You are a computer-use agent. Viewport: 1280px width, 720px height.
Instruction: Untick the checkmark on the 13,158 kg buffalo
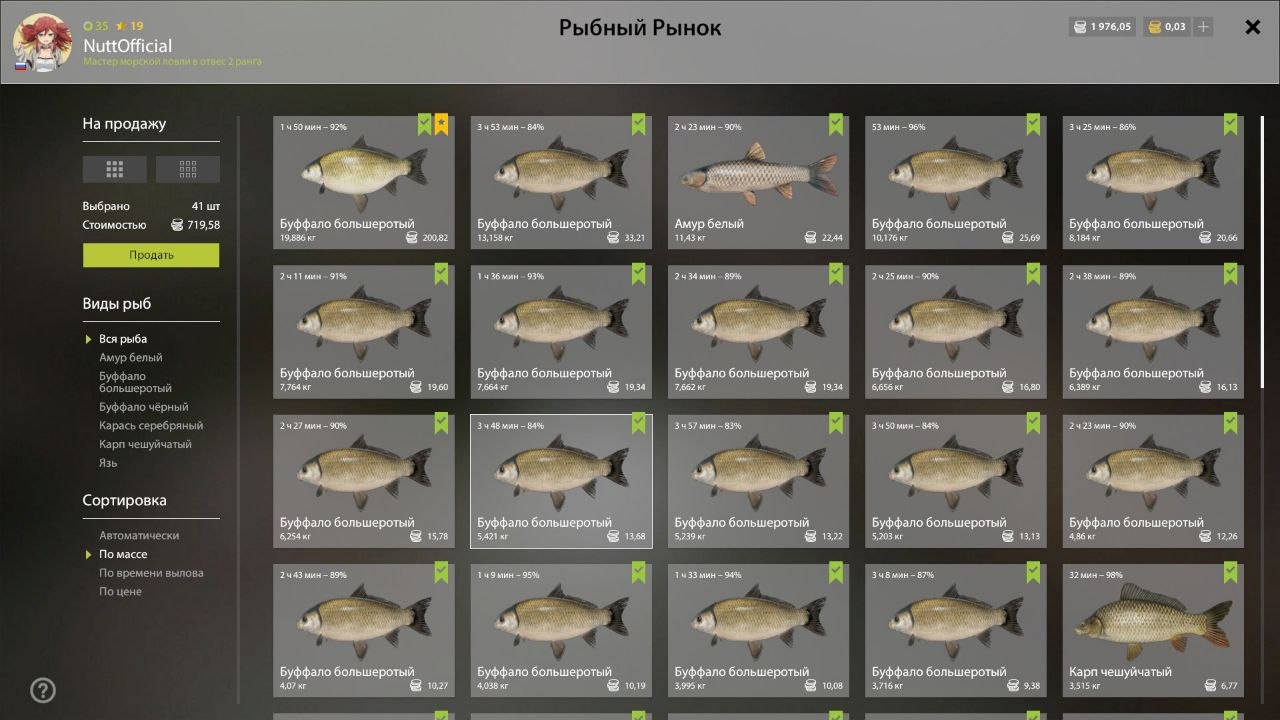click(639, 125)
